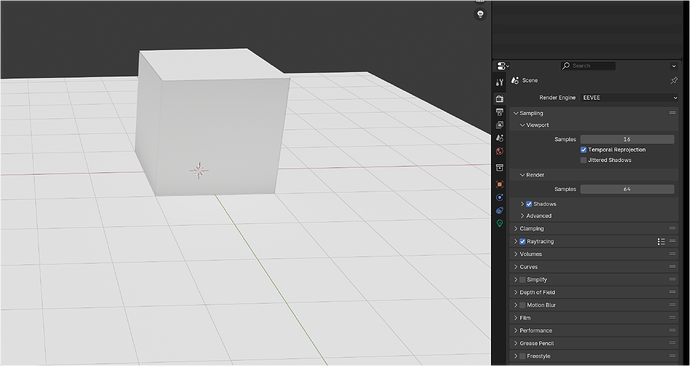690x366 pixels.
Task: Click the Volumes panel grip handle
Action: pyautogui.click(x=672, y=254)
